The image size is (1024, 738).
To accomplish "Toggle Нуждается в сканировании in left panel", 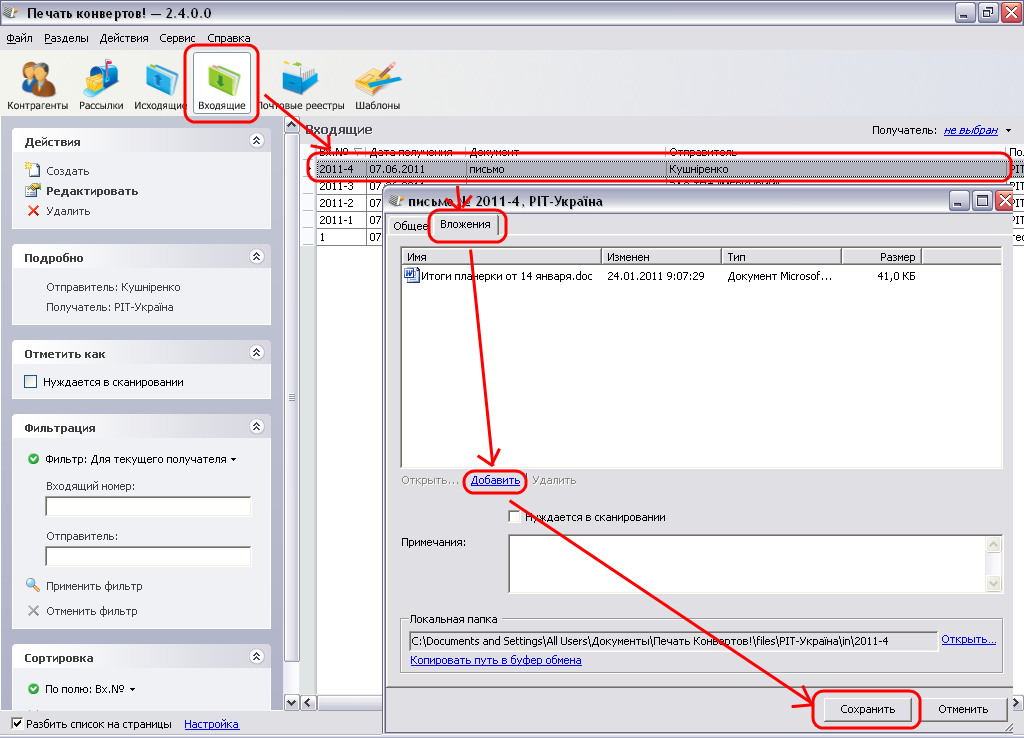I will [x=31, y=382].
